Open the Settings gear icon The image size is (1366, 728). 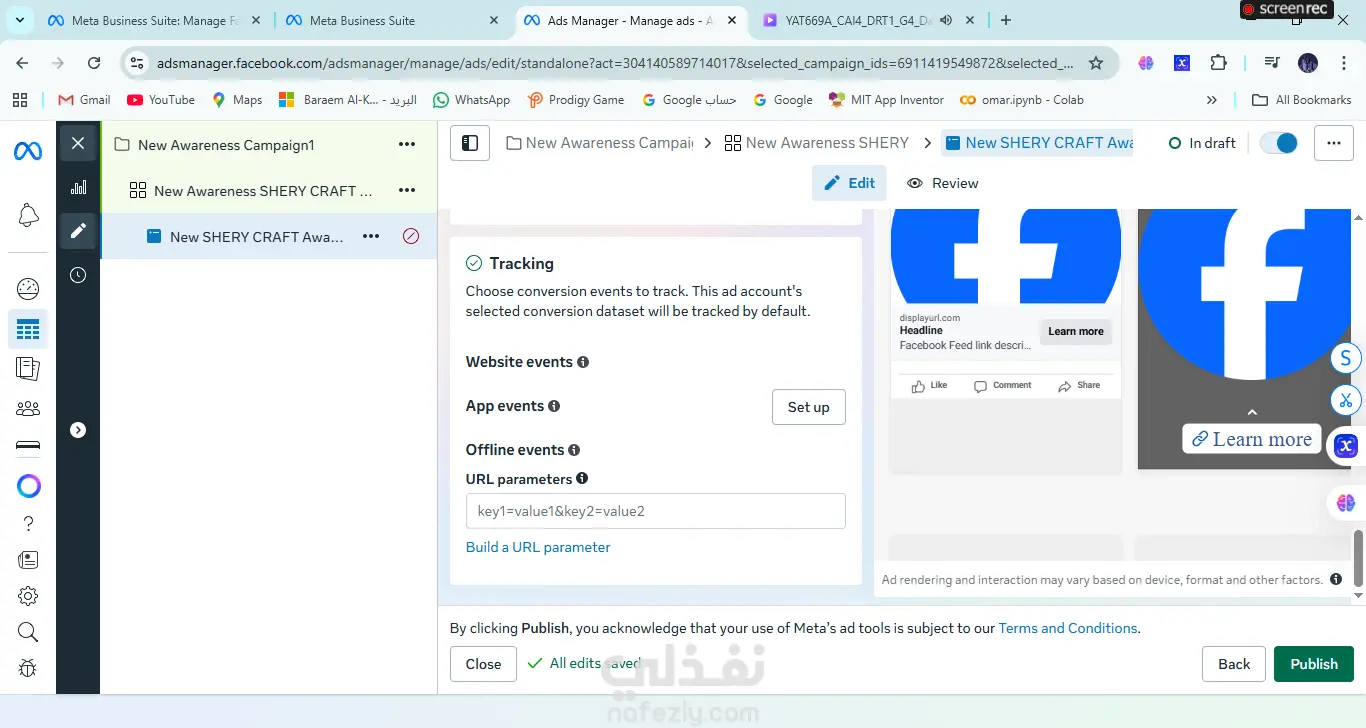tap(28, 596)
